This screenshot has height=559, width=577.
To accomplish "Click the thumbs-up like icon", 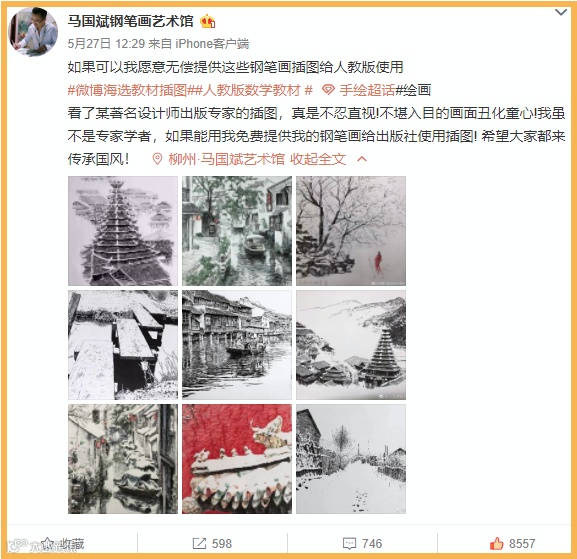I will [496, 543].
